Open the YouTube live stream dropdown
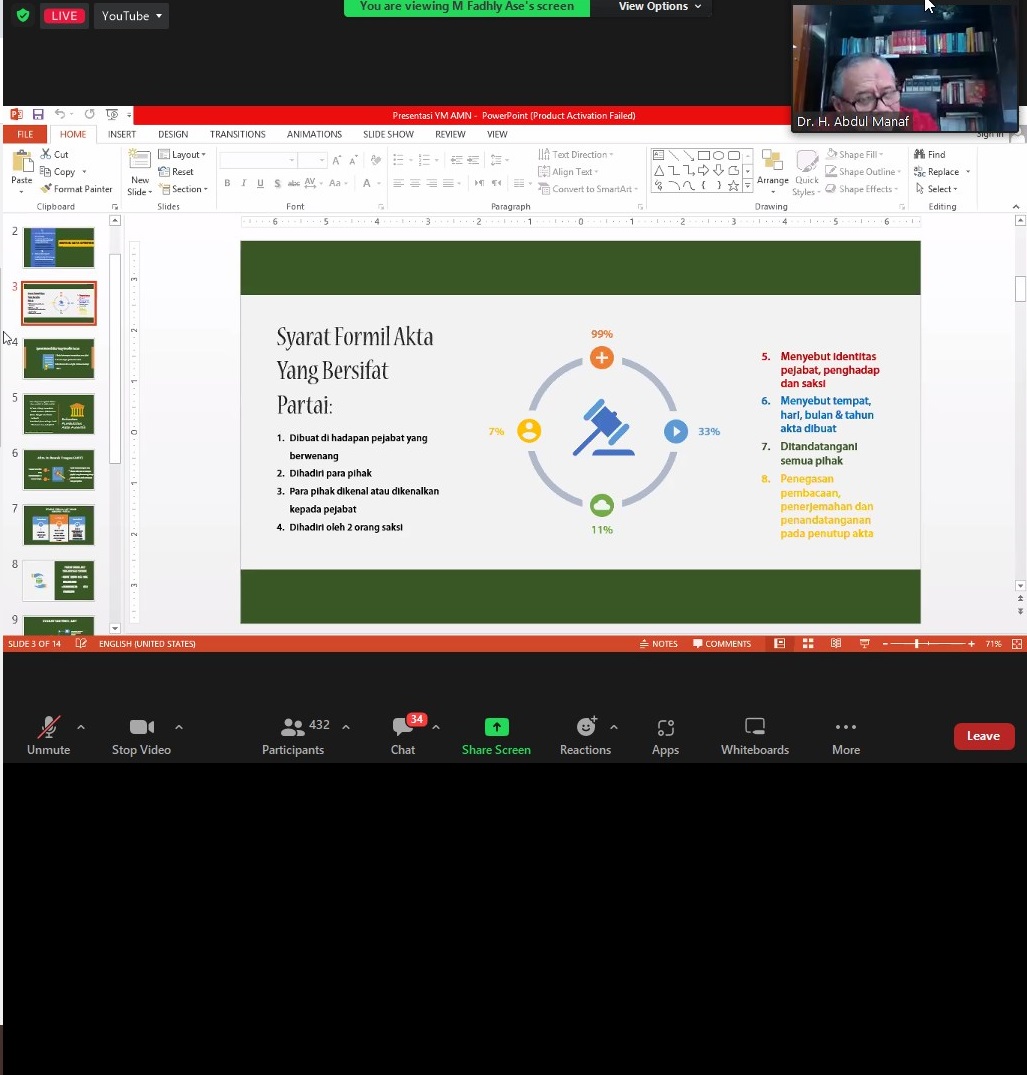1027x1075 pixels. pos(131,16)
